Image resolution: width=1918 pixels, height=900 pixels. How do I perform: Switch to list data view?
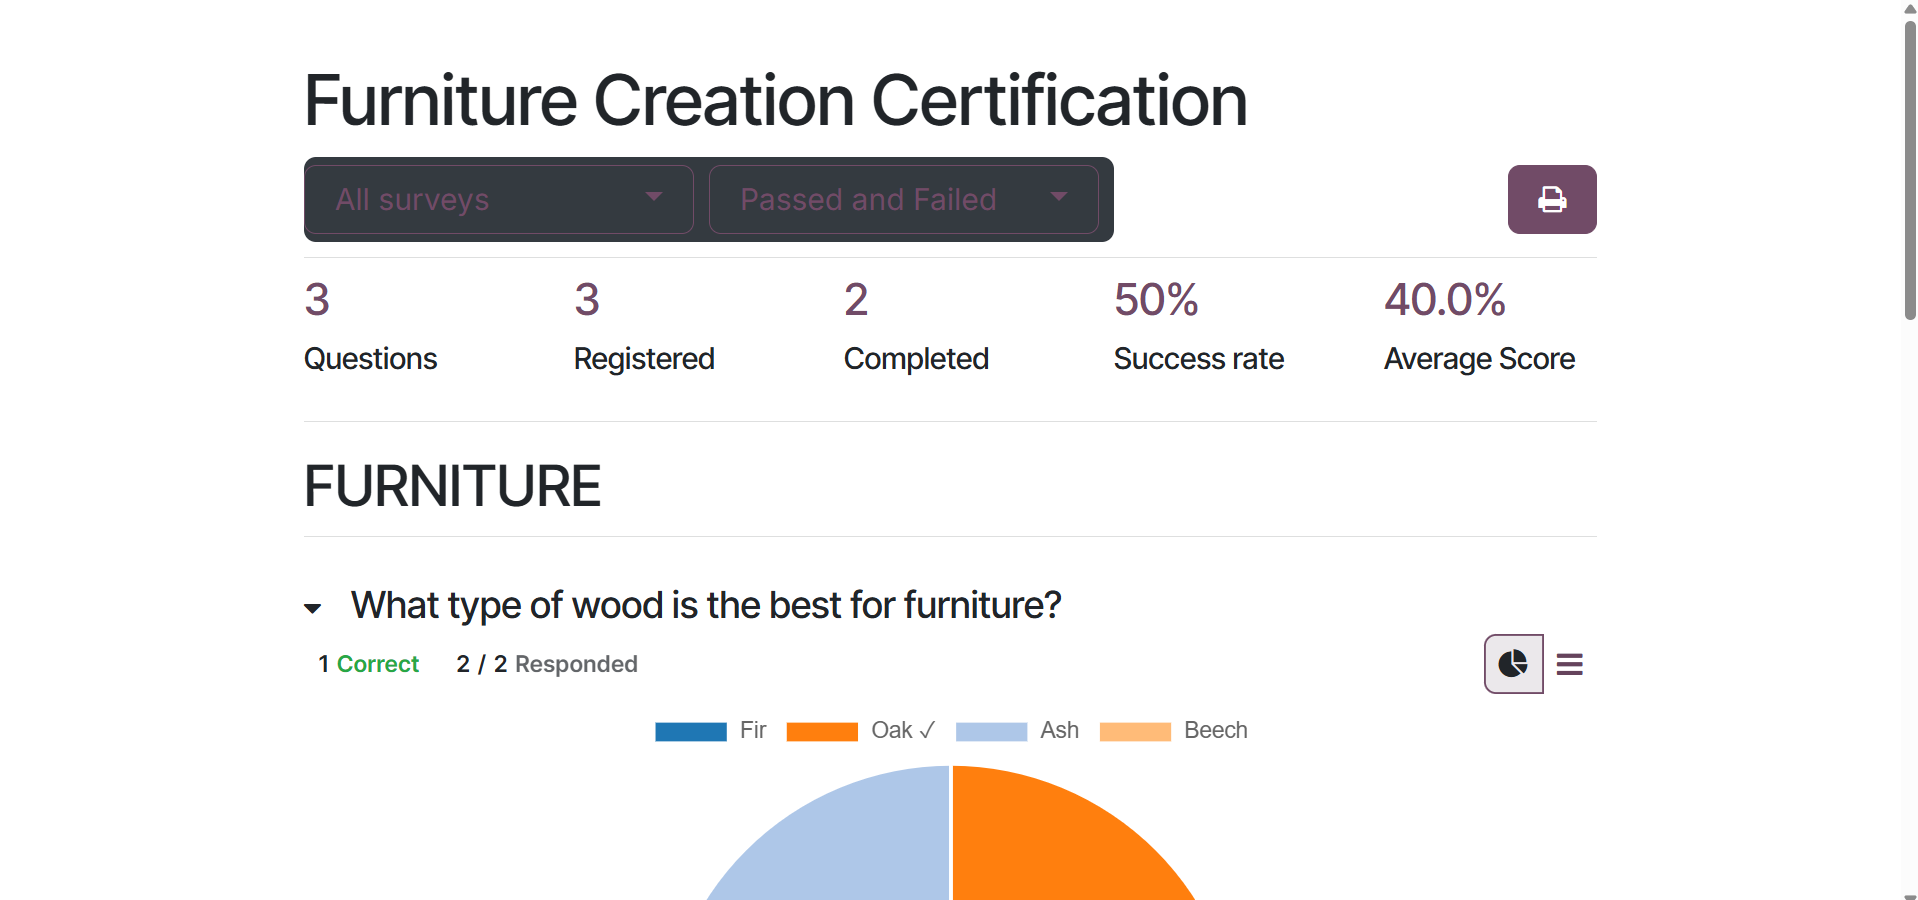1569,664
